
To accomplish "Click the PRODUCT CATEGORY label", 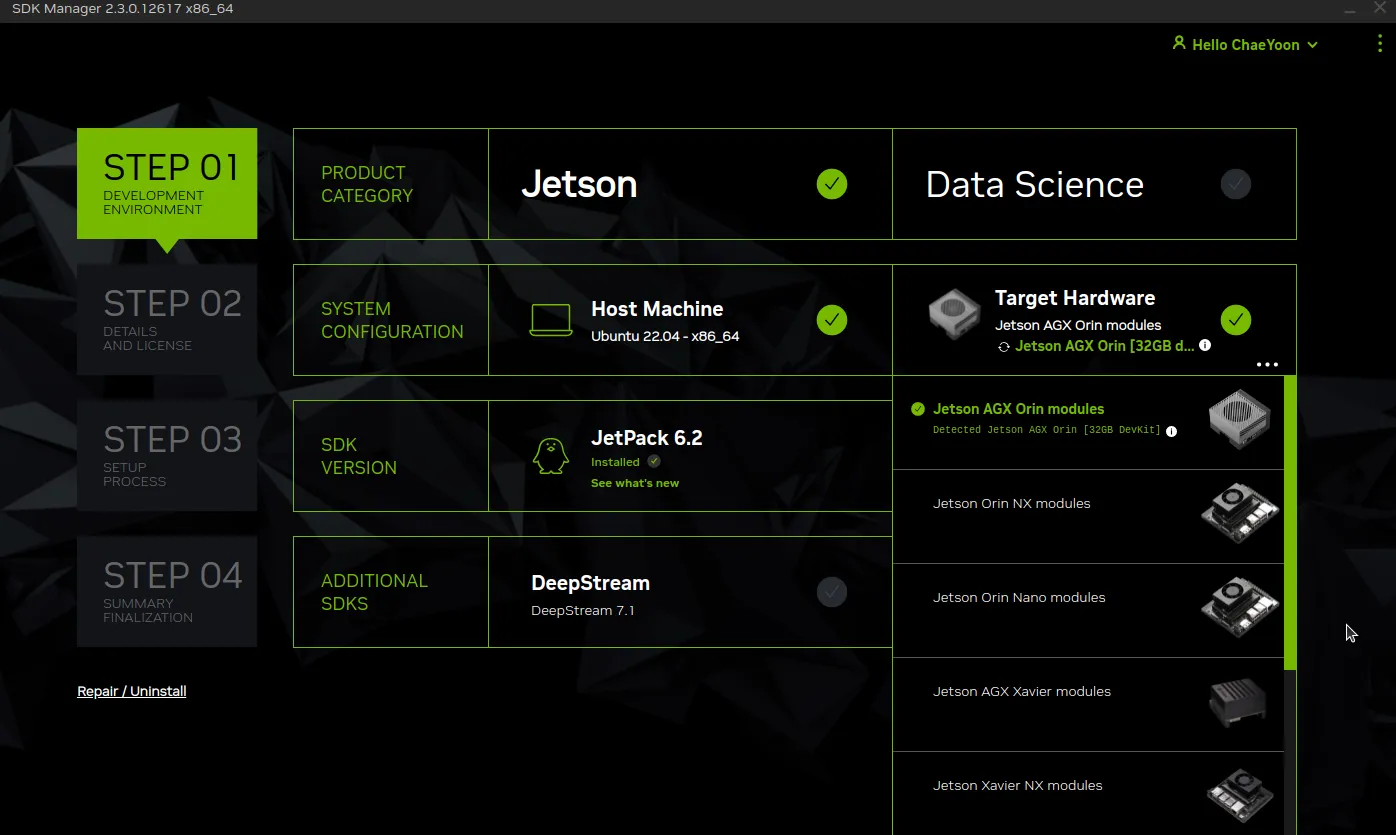I will point(367,184).
